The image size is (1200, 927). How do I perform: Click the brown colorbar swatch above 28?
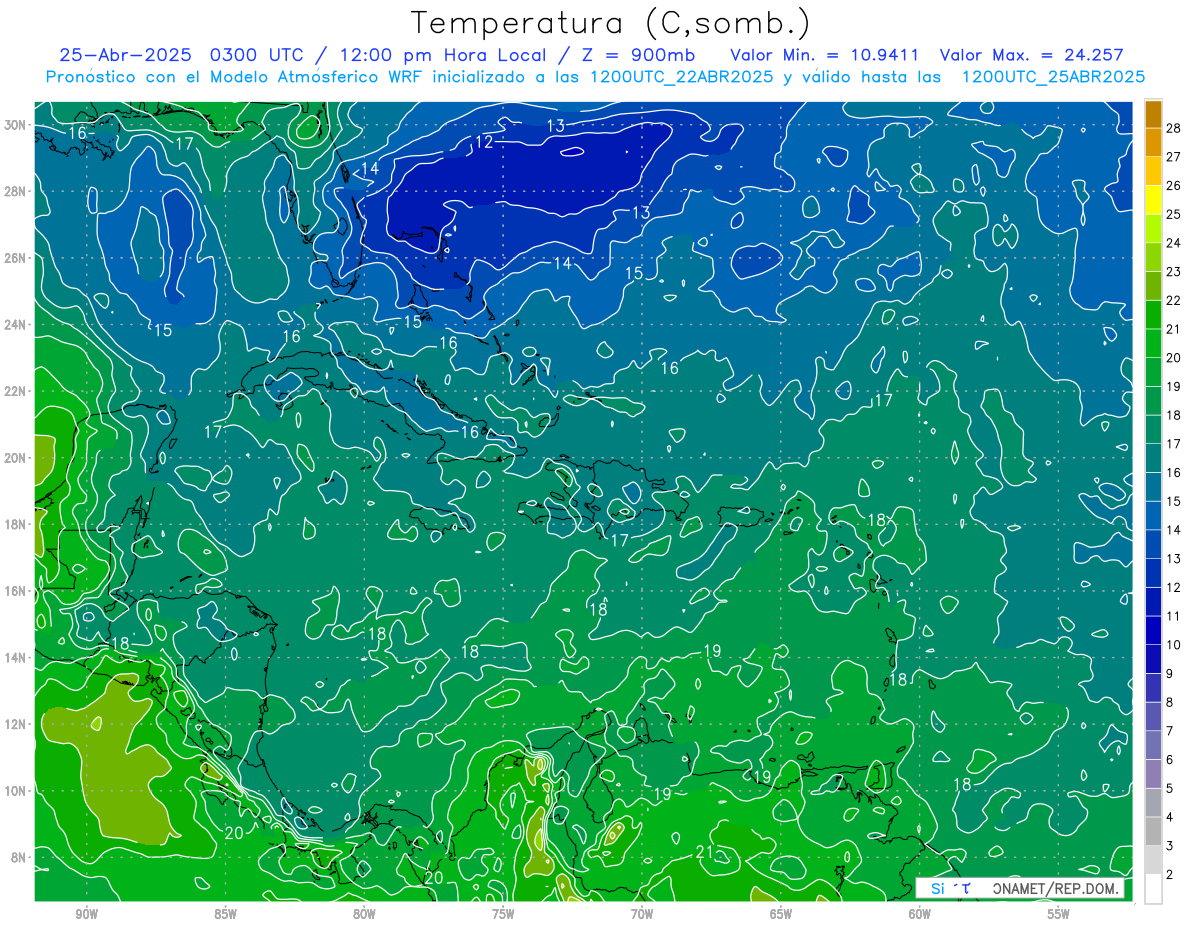click(x=1153, y=114)
